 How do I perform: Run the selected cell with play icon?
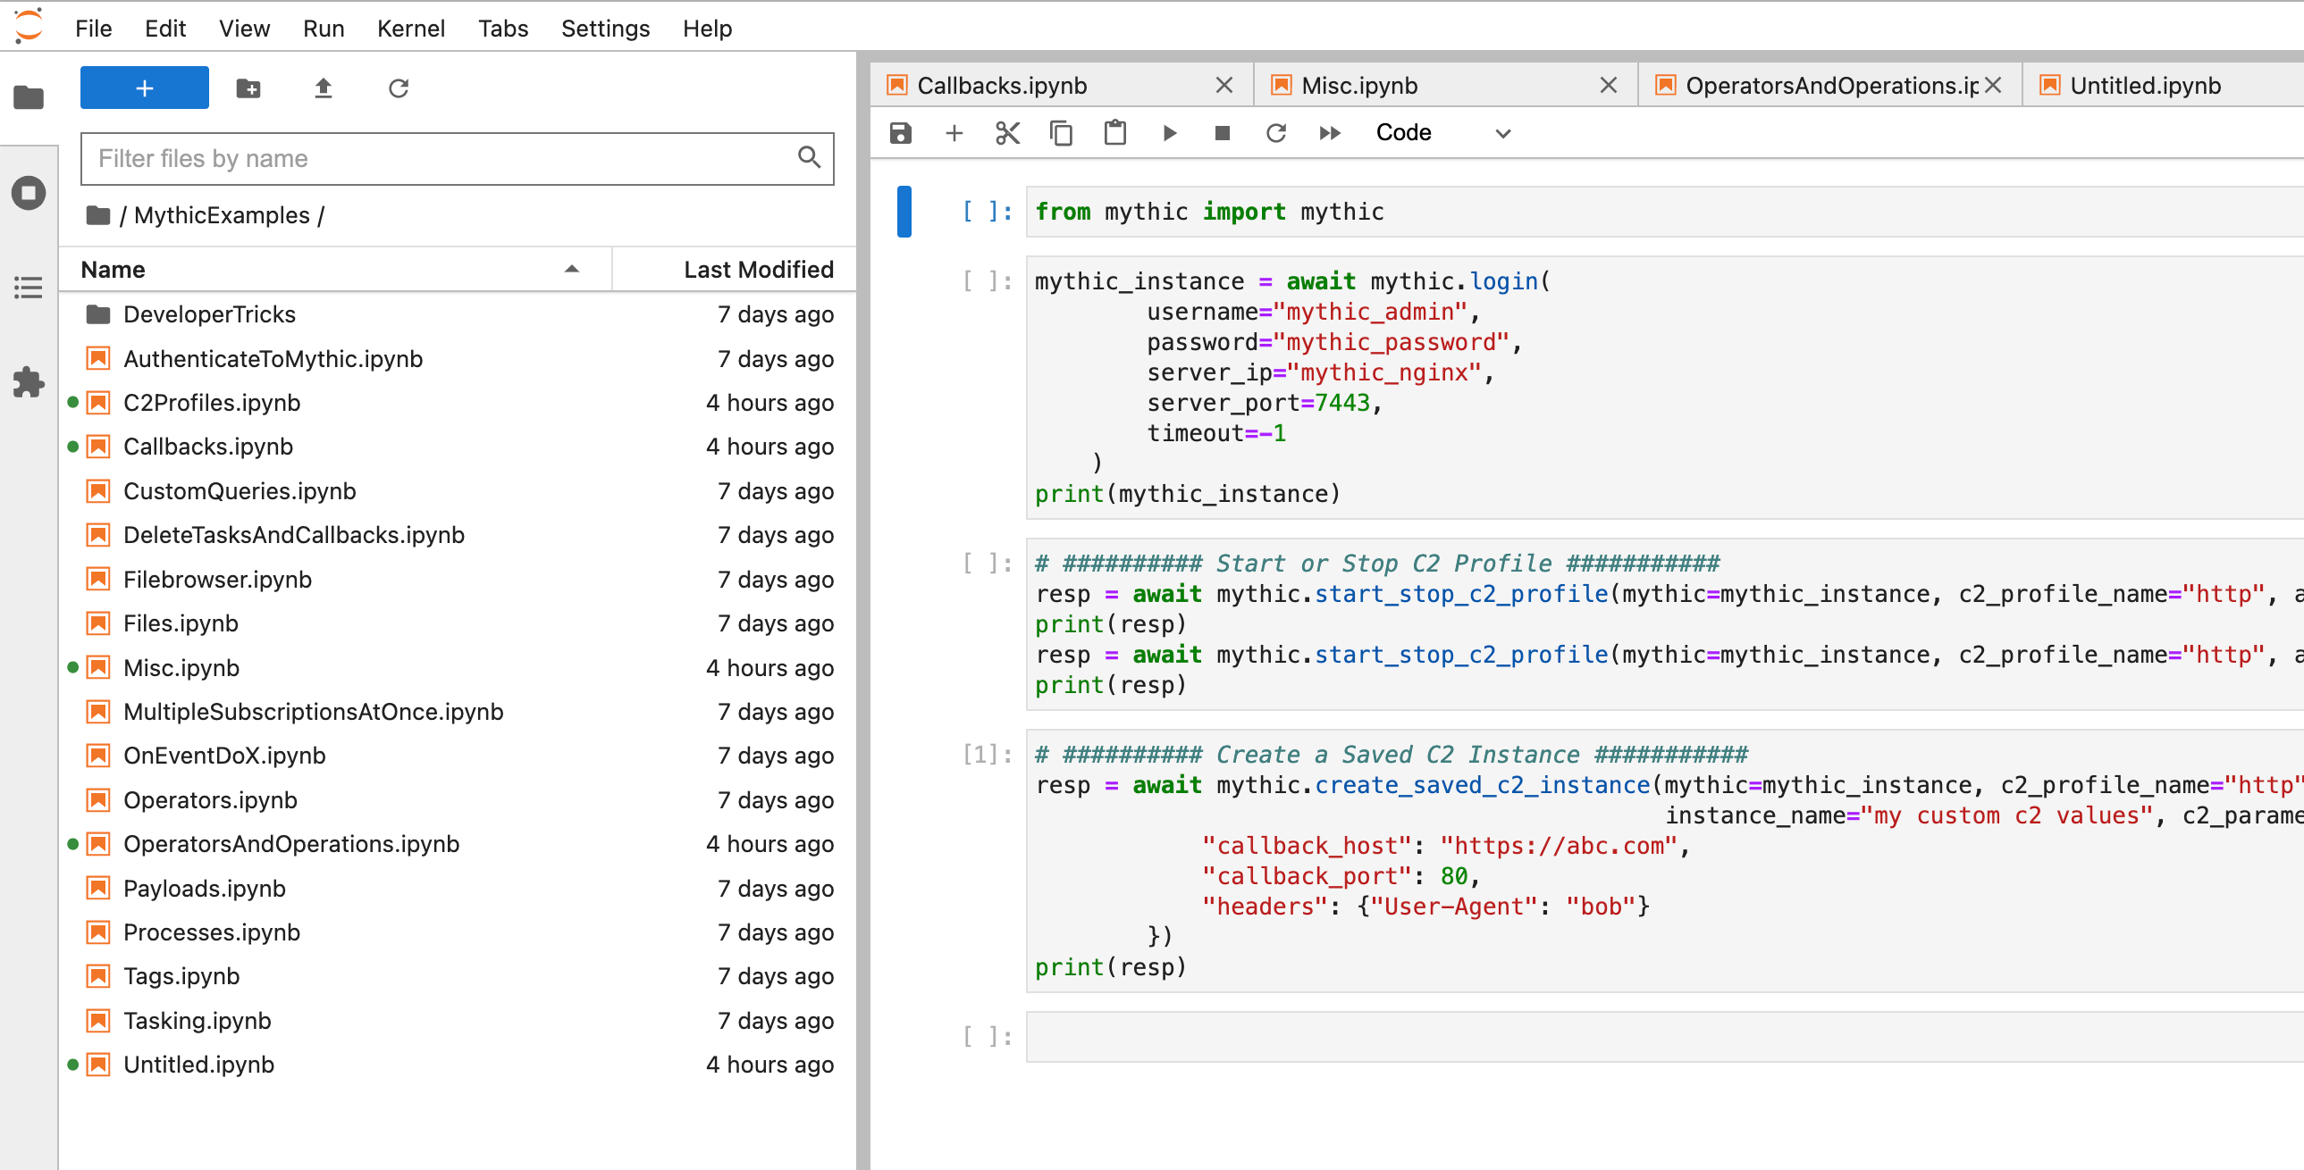point(1169,133)
